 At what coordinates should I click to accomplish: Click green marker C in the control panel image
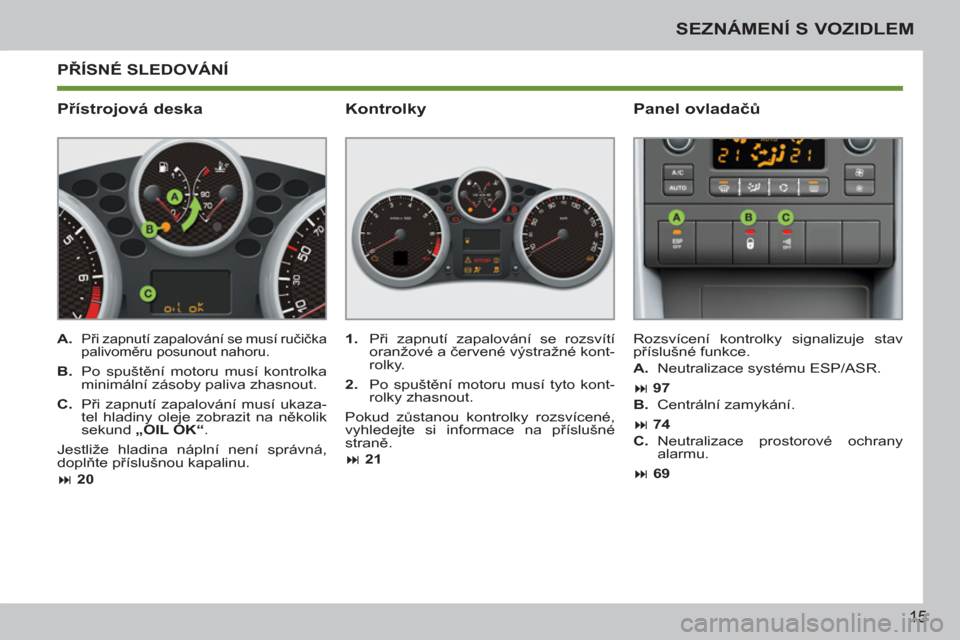pyautogui.click(x=786, y=217)
